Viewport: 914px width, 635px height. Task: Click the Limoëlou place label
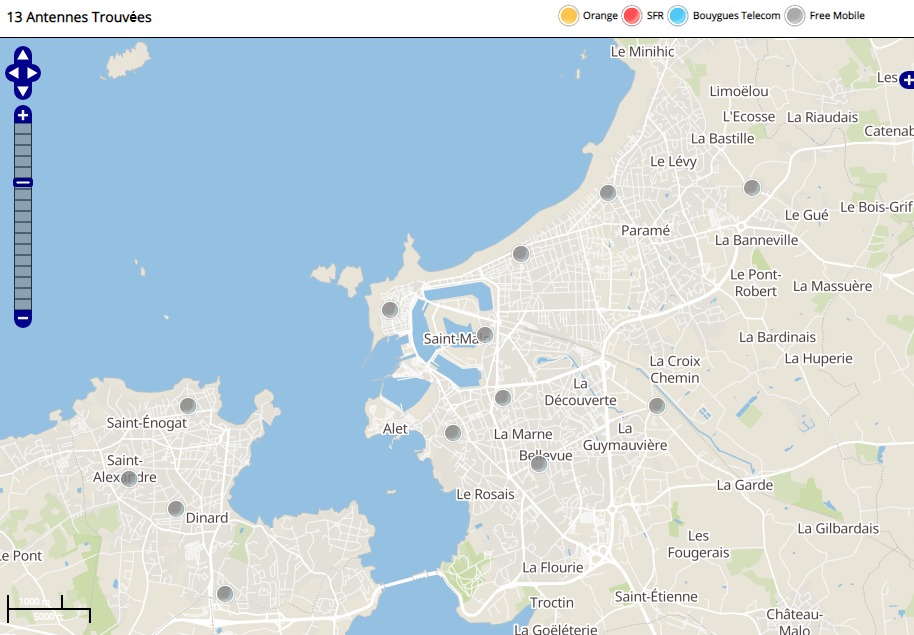[x=739, y=92]
